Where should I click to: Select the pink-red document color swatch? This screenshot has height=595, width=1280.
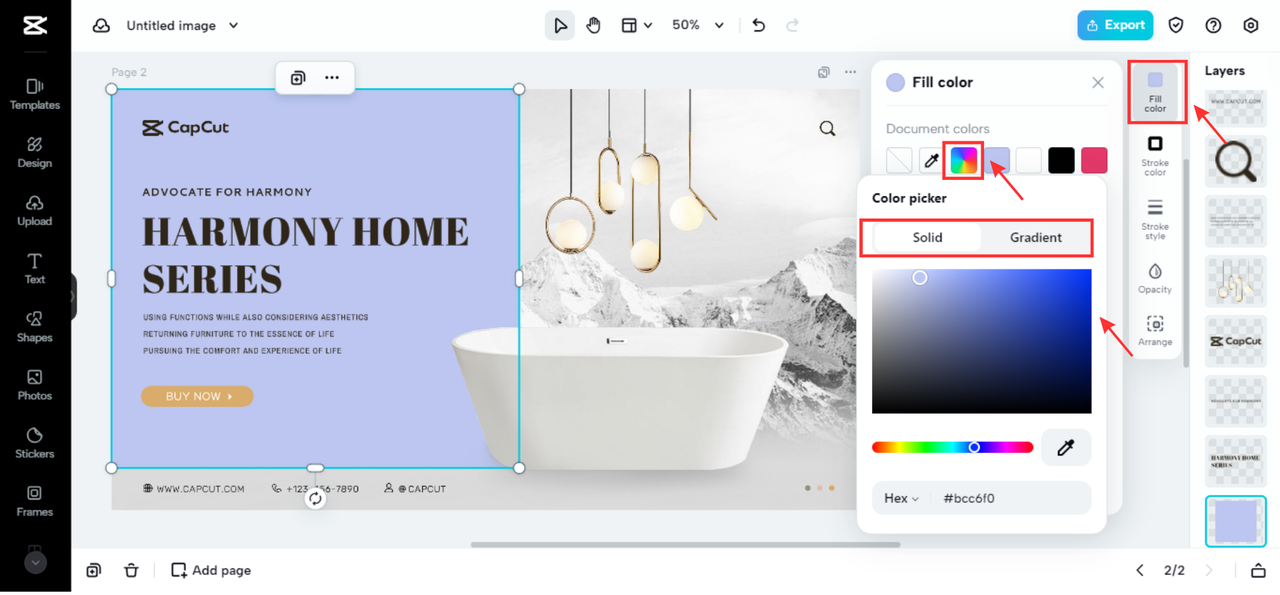click(1095, 160)
